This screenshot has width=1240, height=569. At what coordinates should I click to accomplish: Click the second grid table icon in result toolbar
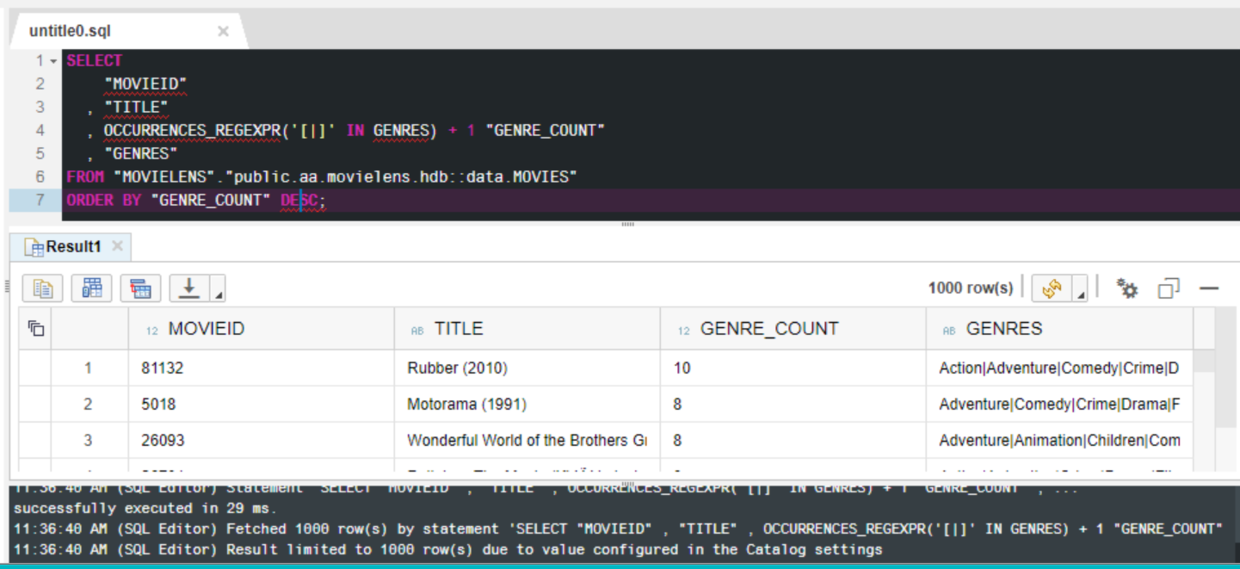pos(92,289)
